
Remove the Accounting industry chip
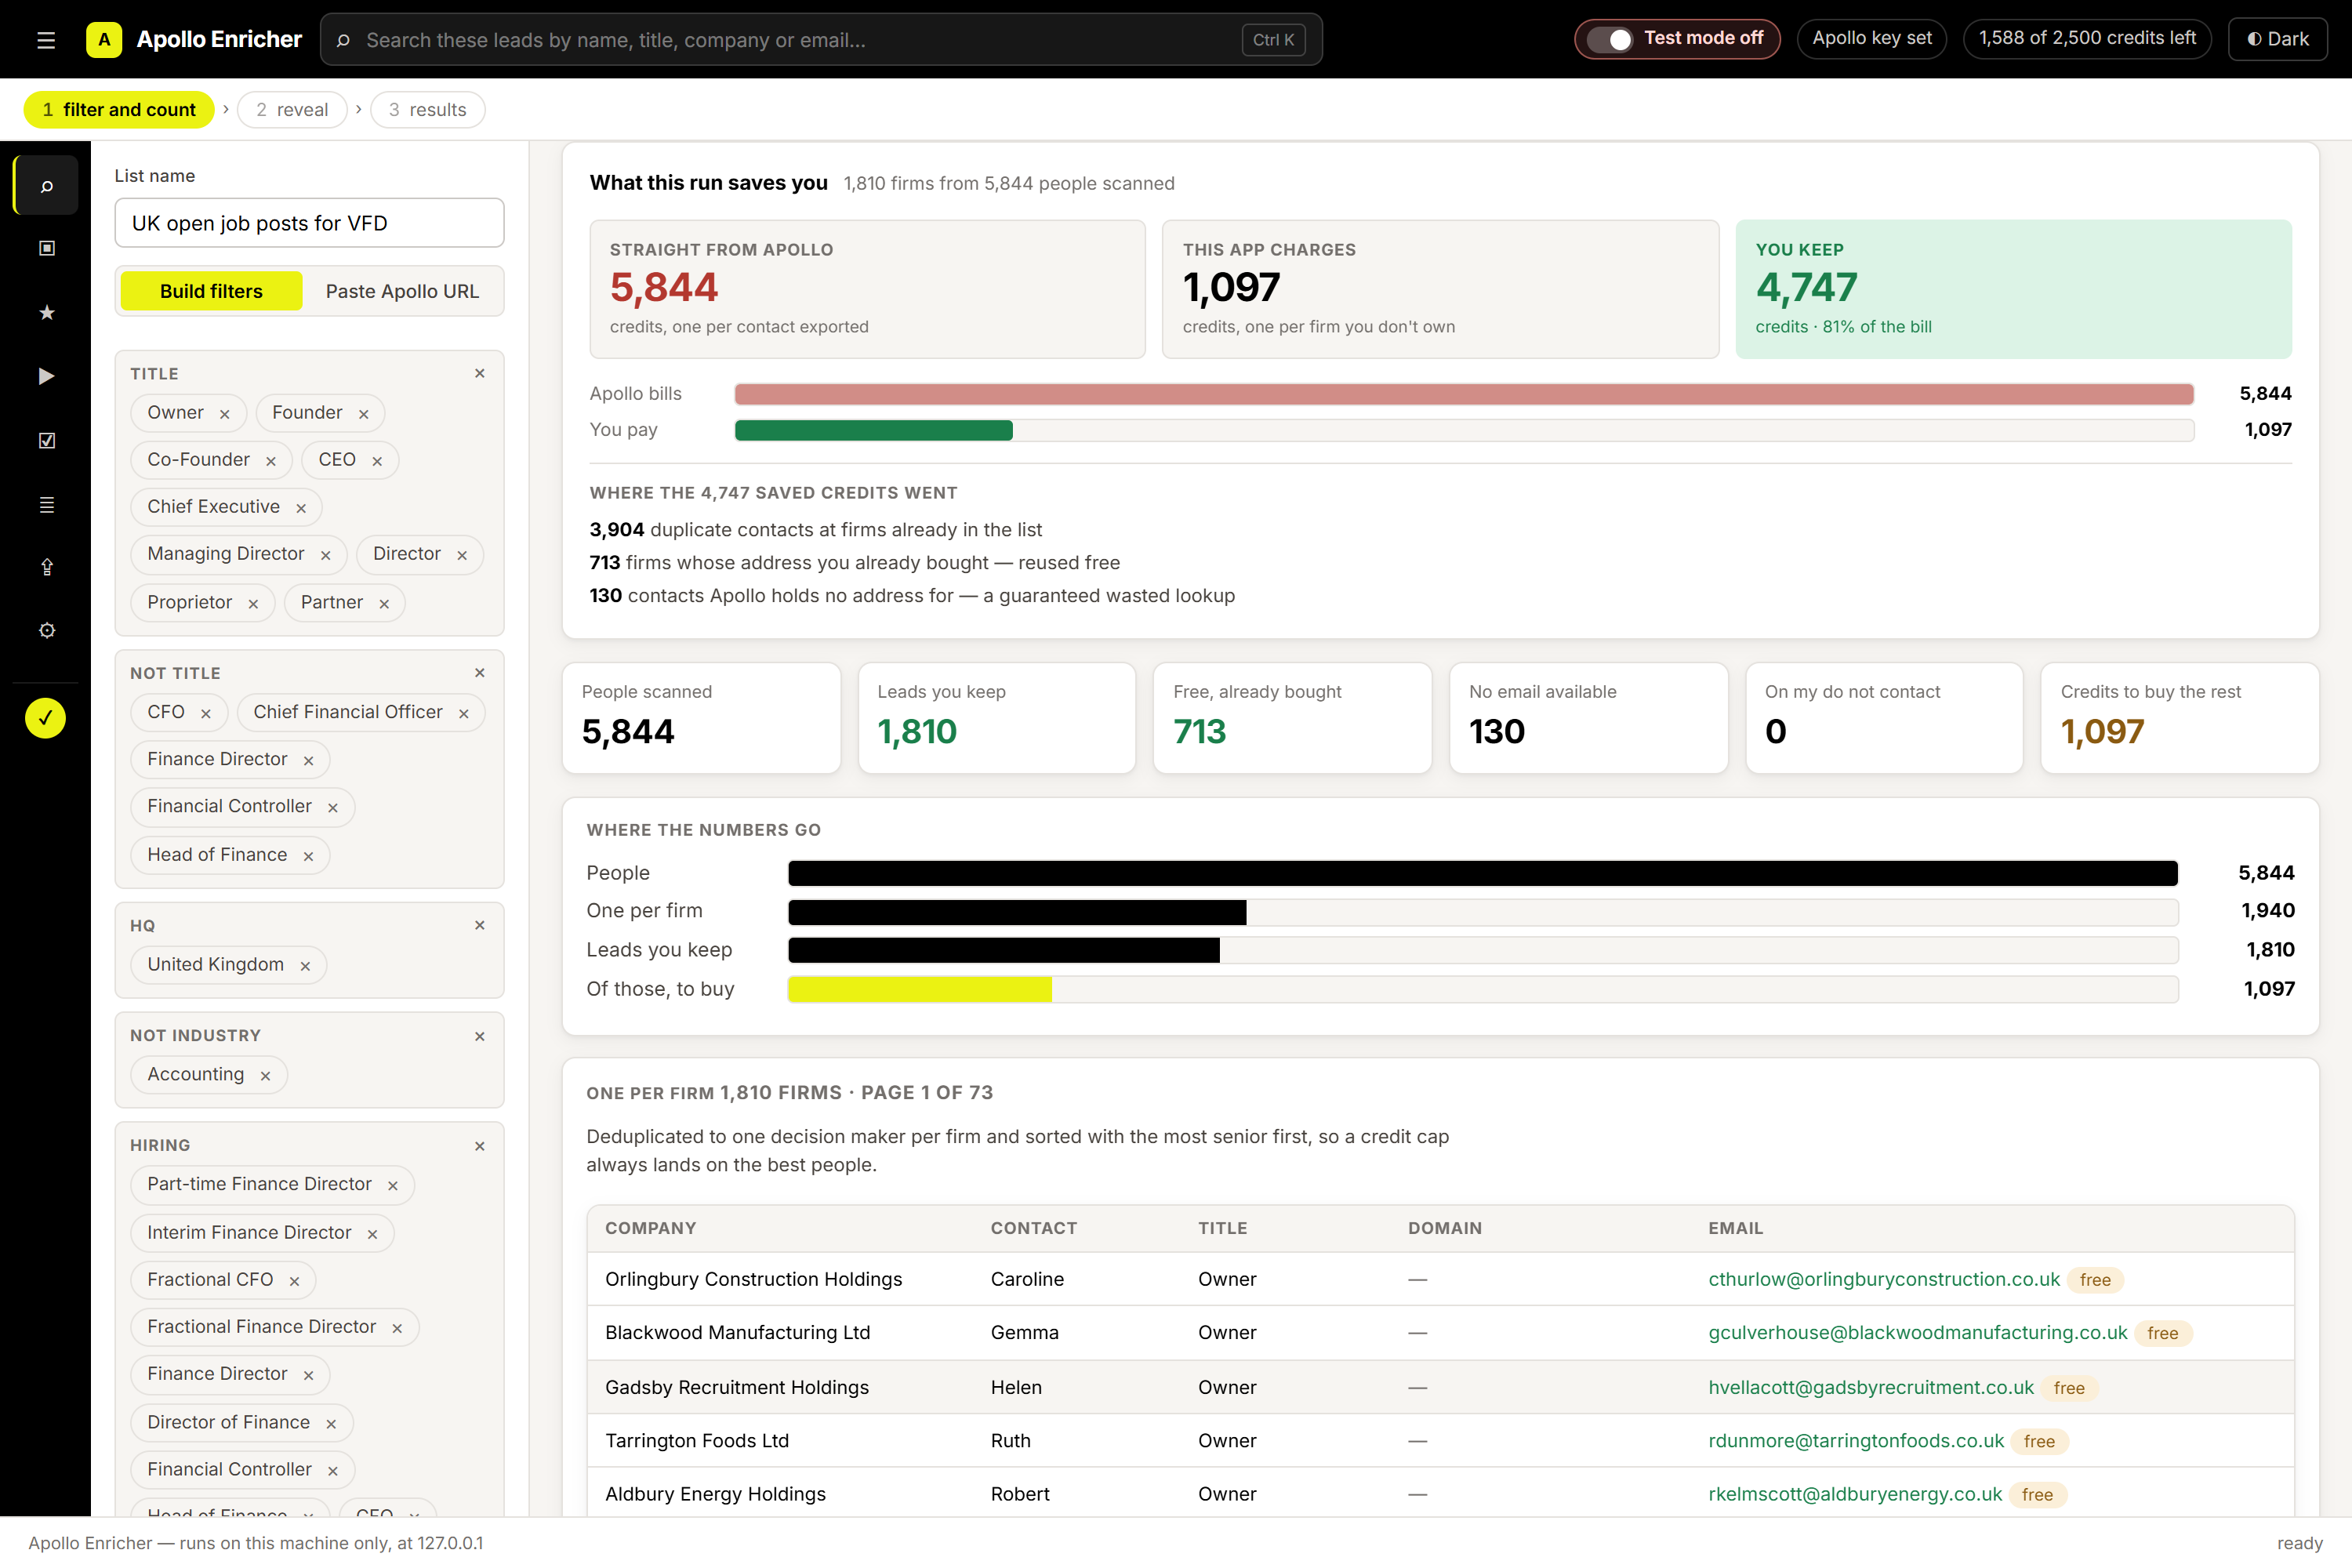click(x=265, y=1076)
